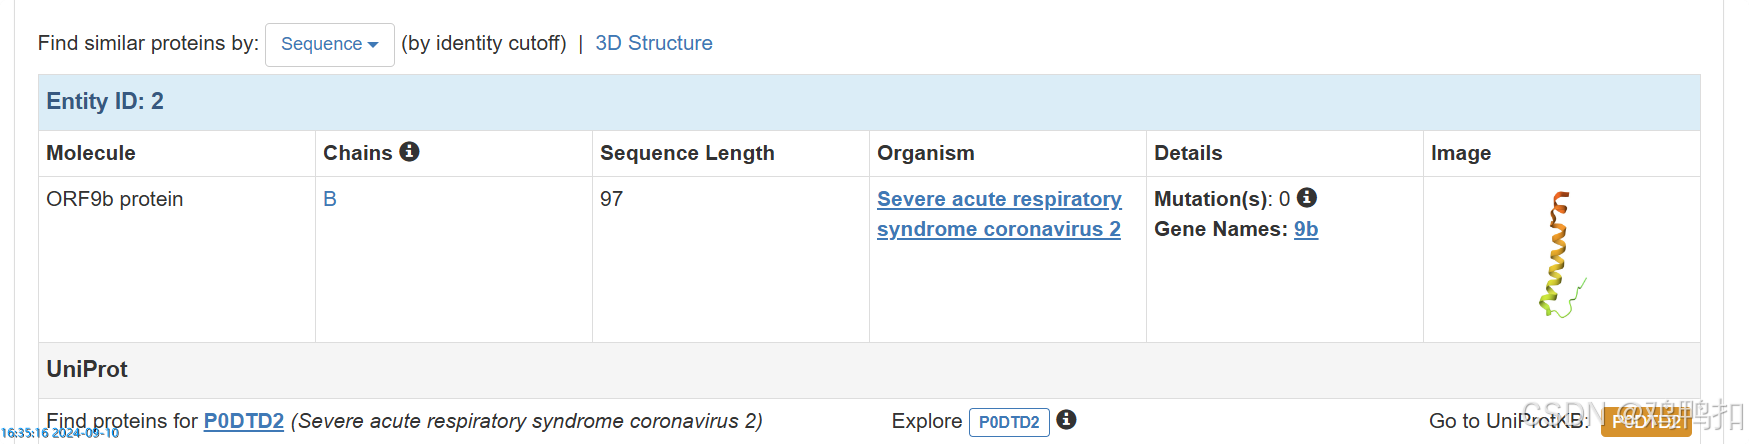Open the Sequence similarity dropdown
This screenshot has height=444, width=1749.
click(329, 44)
